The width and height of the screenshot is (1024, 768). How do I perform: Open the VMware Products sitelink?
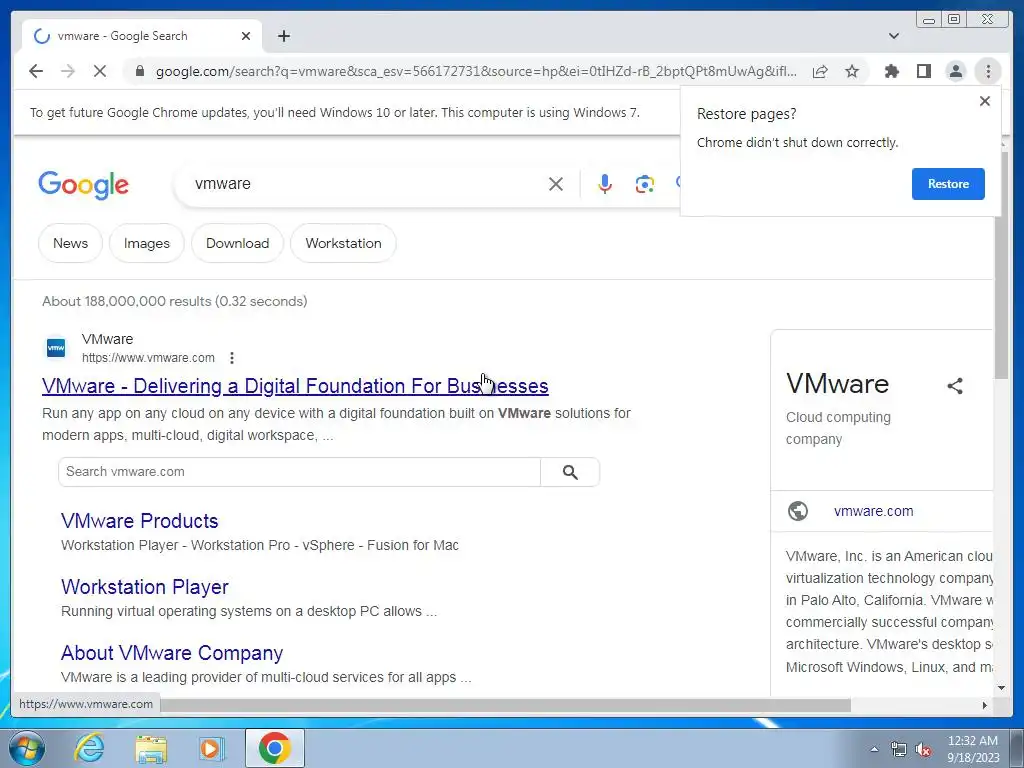click(140, 520)
